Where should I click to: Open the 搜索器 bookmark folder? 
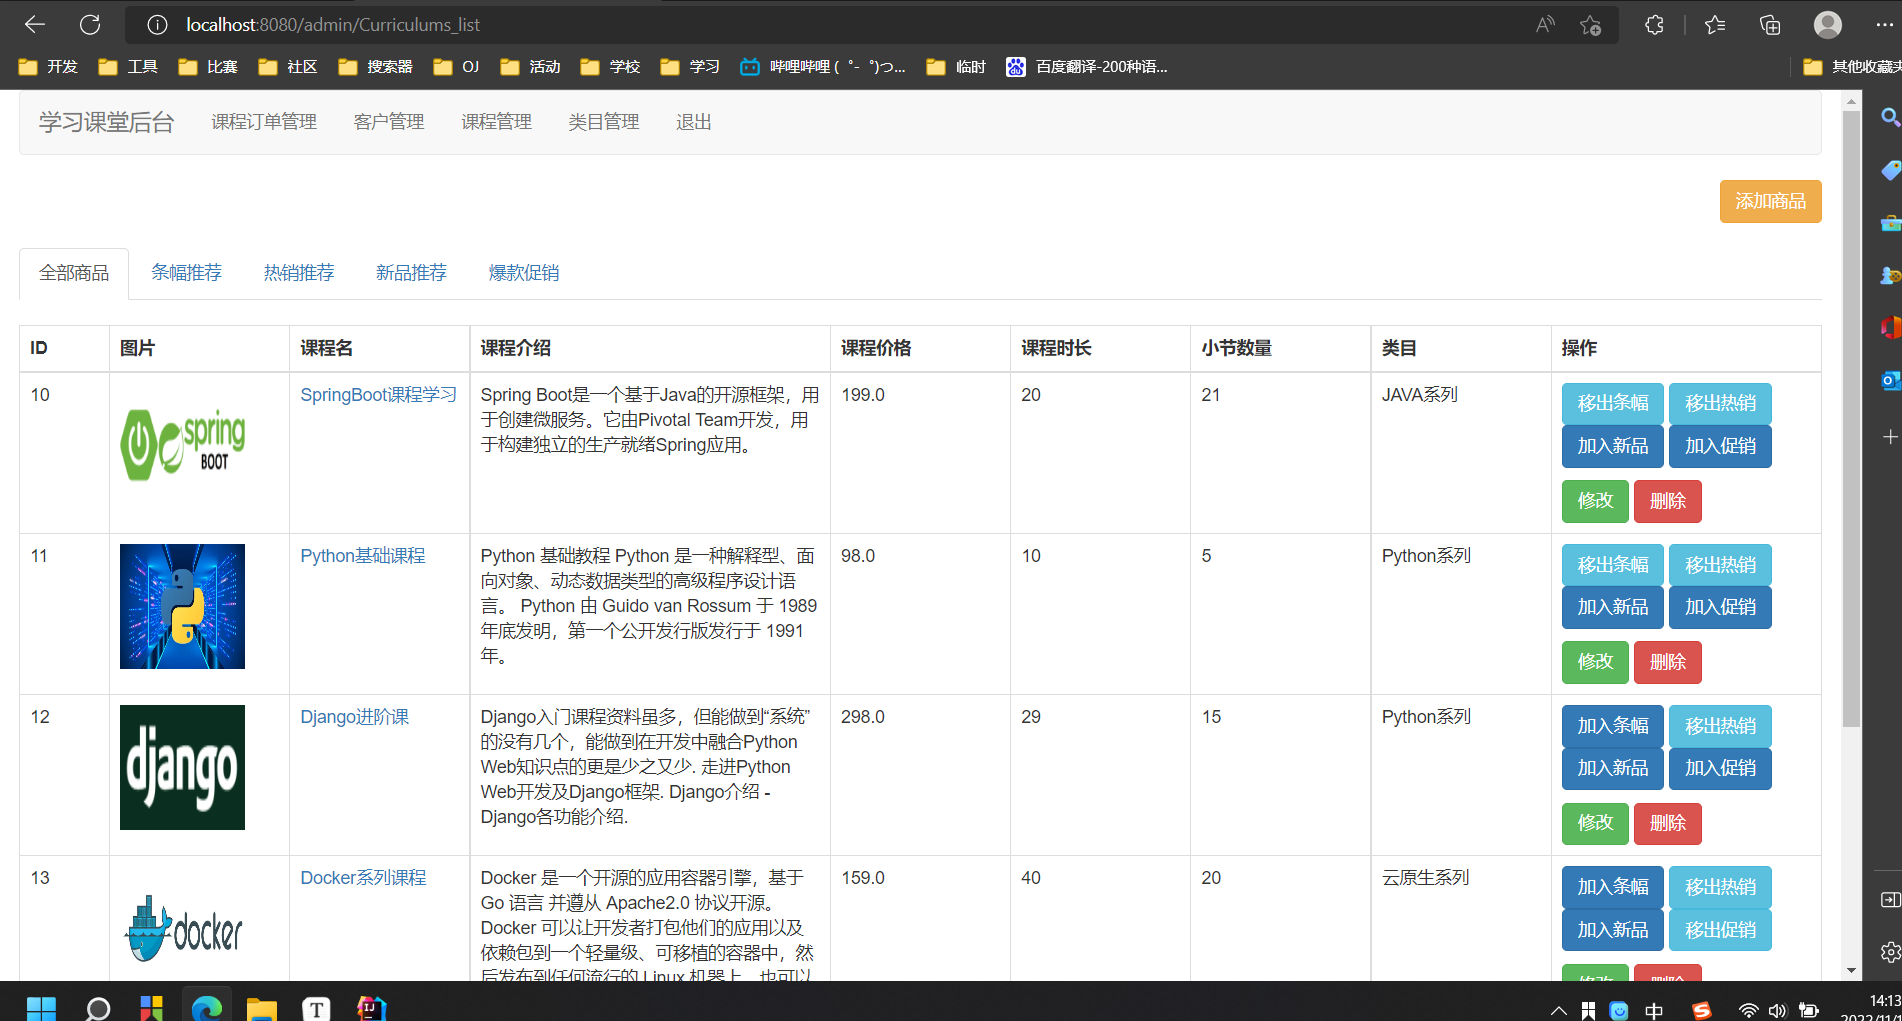point(376,67)
